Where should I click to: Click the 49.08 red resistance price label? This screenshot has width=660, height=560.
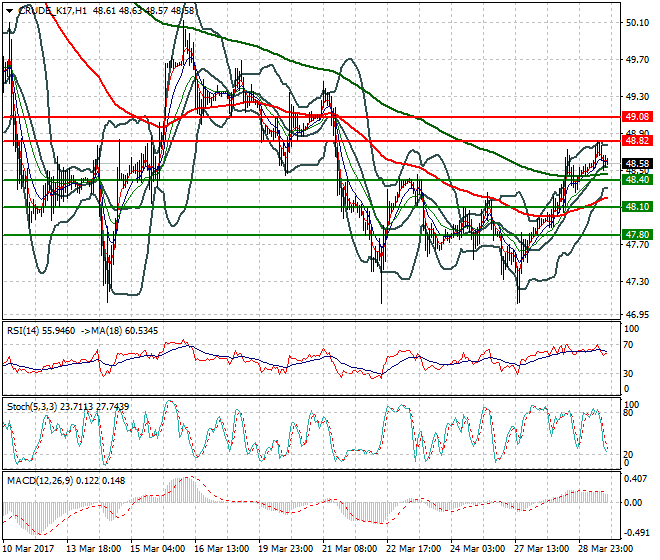click(637, 116)
